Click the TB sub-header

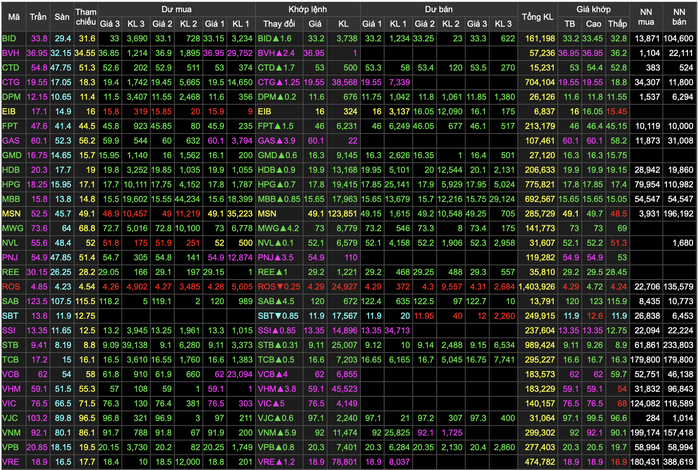pyautogui.click(x=570, y=24)
